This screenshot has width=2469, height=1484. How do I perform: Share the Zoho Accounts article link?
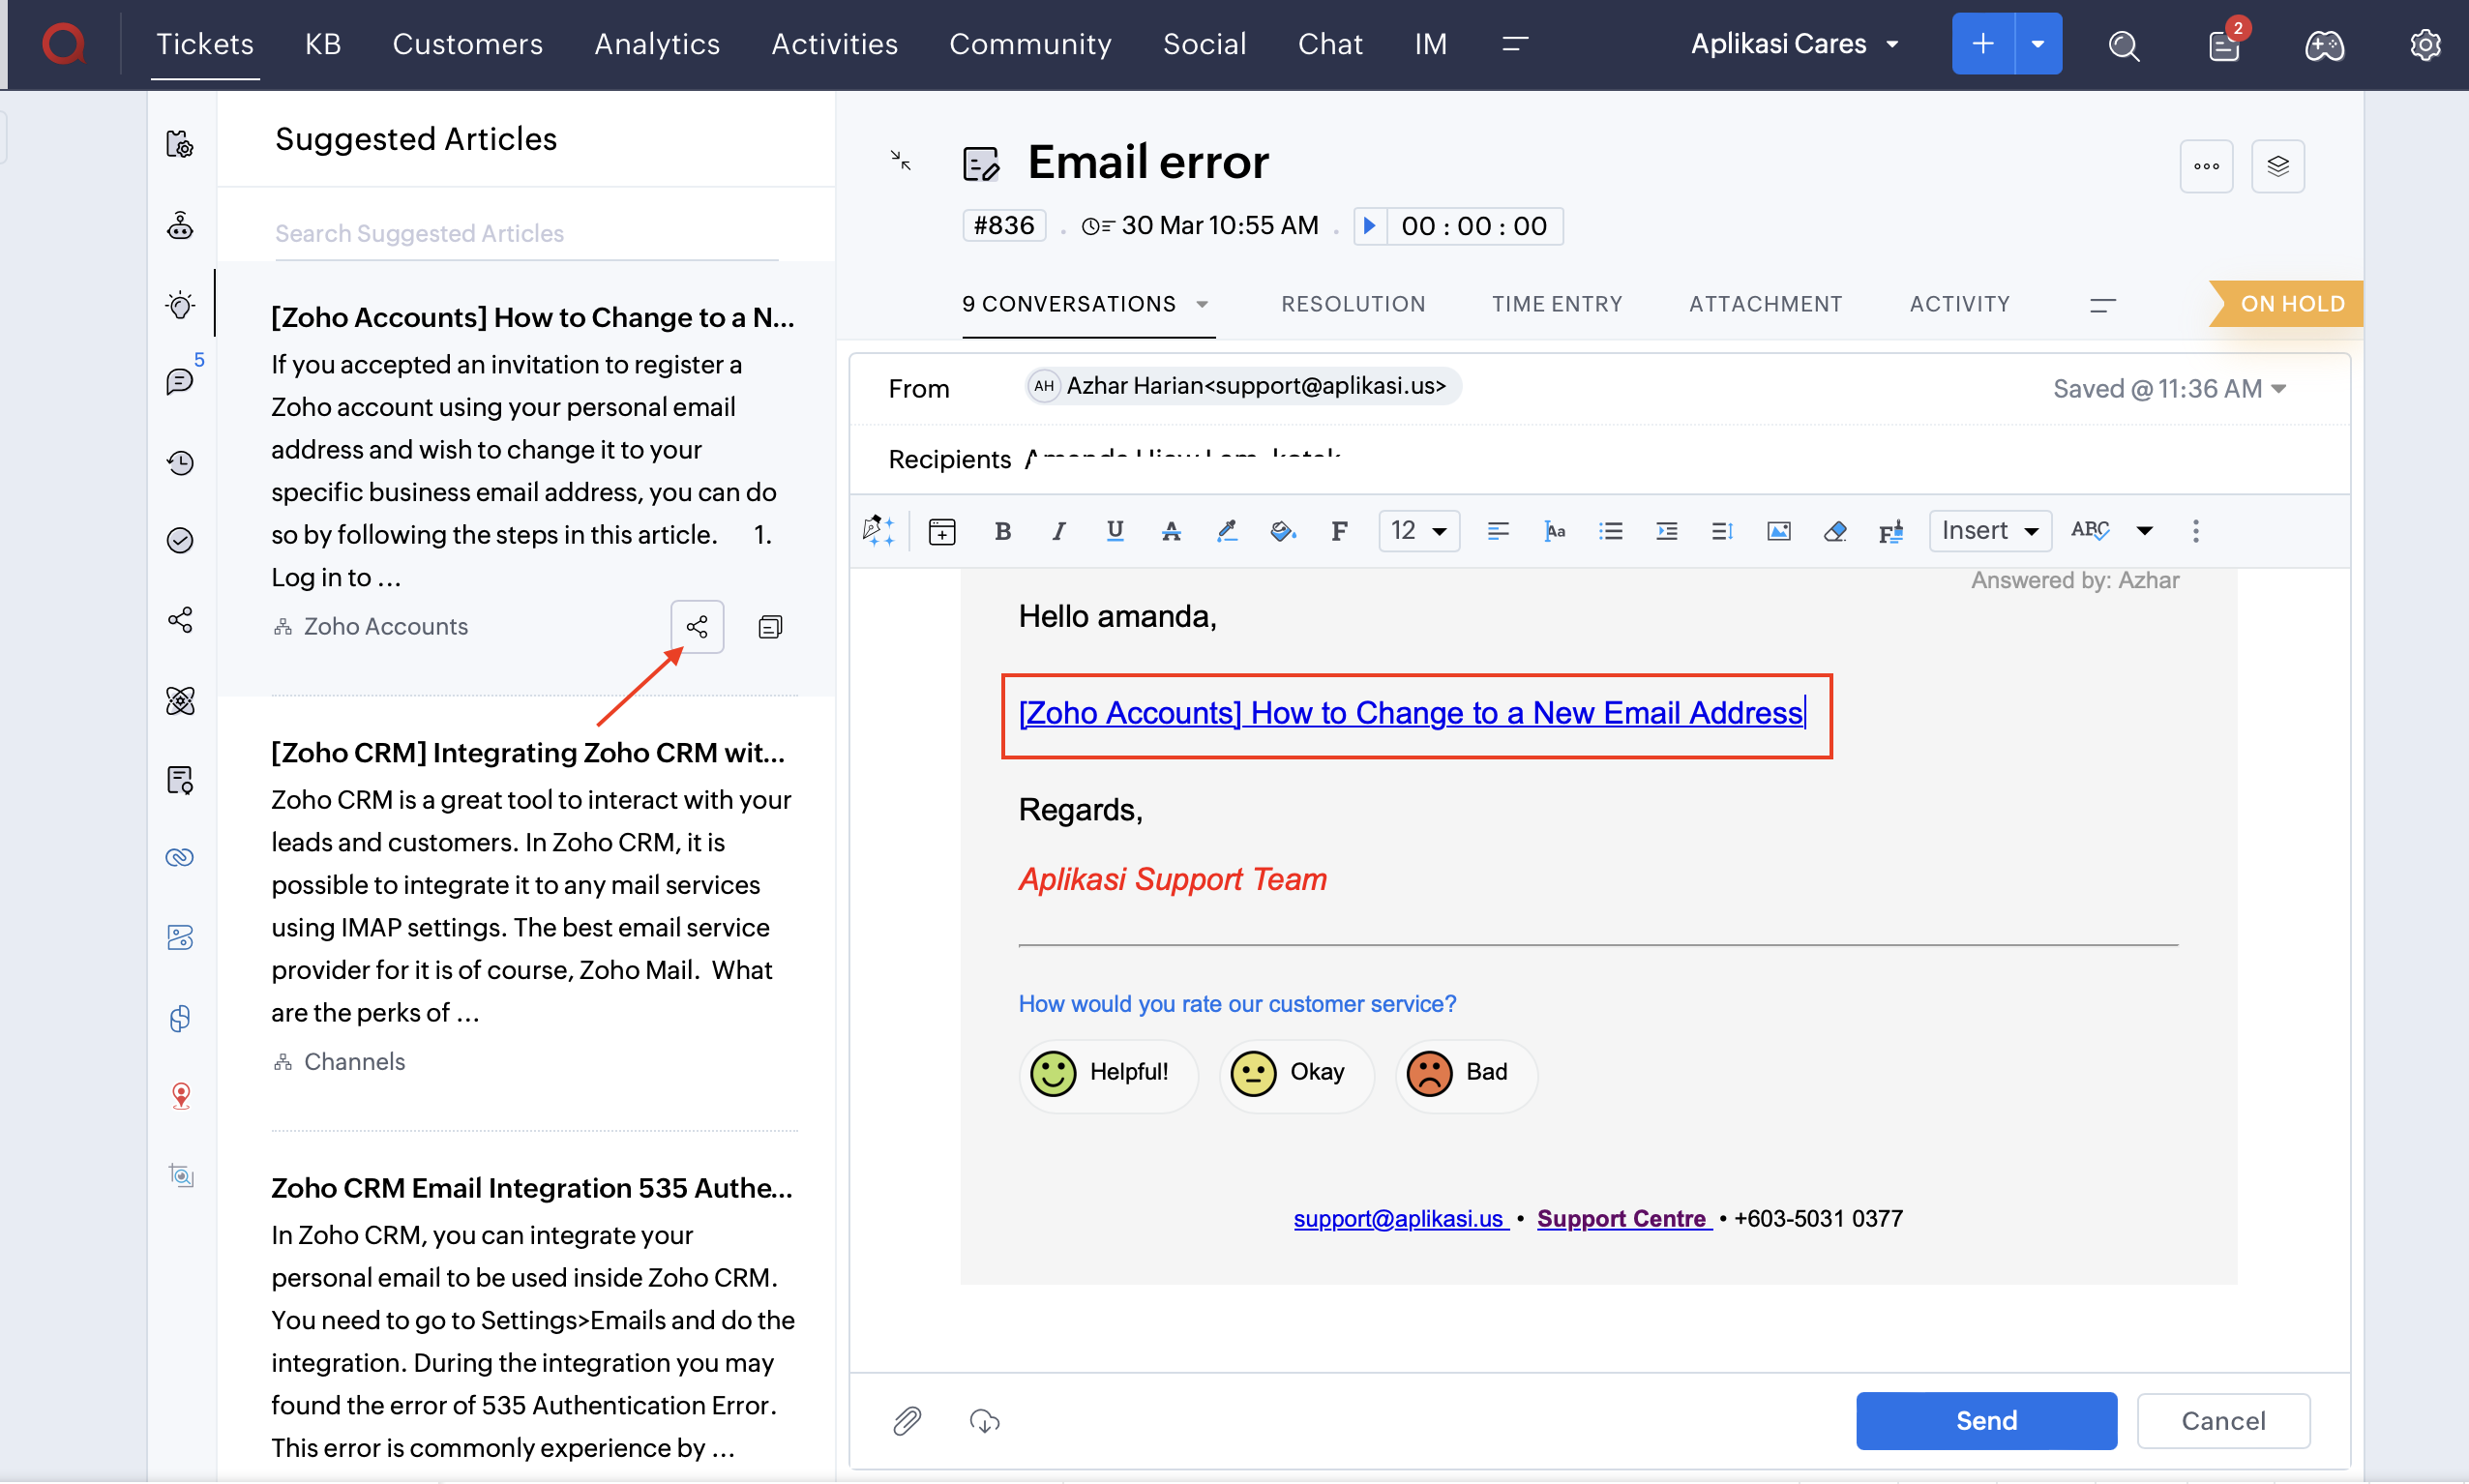pos(697,627)
